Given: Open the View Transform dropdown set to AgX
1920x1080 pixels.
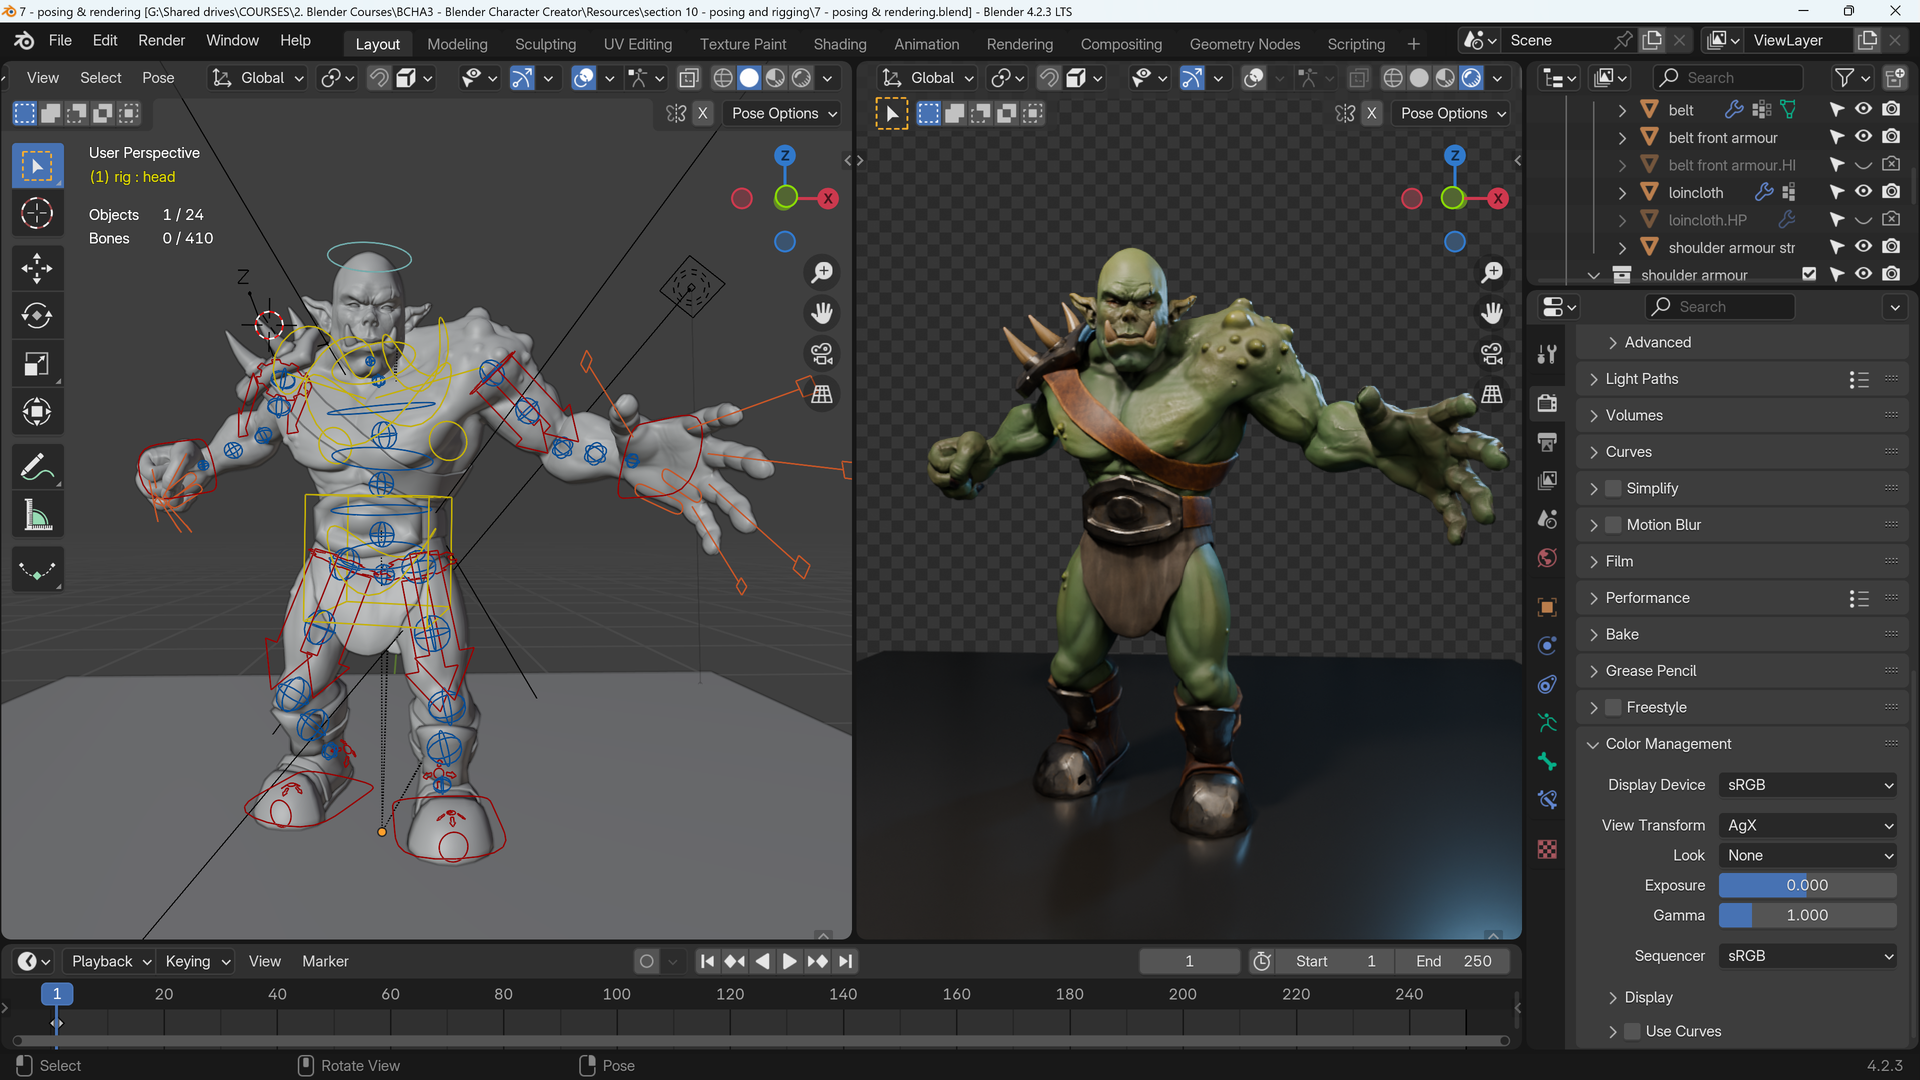Looking at the screenshot, I should (1806, 825).
